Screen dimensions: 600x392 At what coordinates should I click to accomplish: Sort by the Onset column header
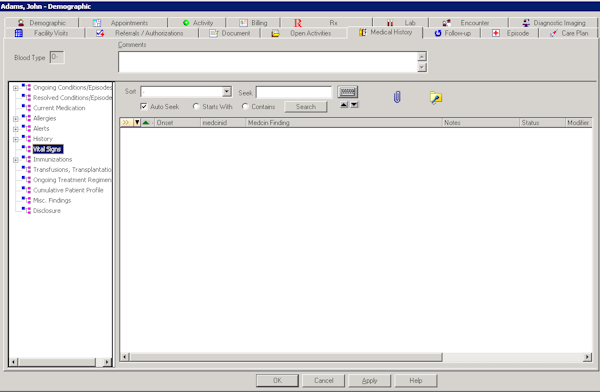click(177, 122)
